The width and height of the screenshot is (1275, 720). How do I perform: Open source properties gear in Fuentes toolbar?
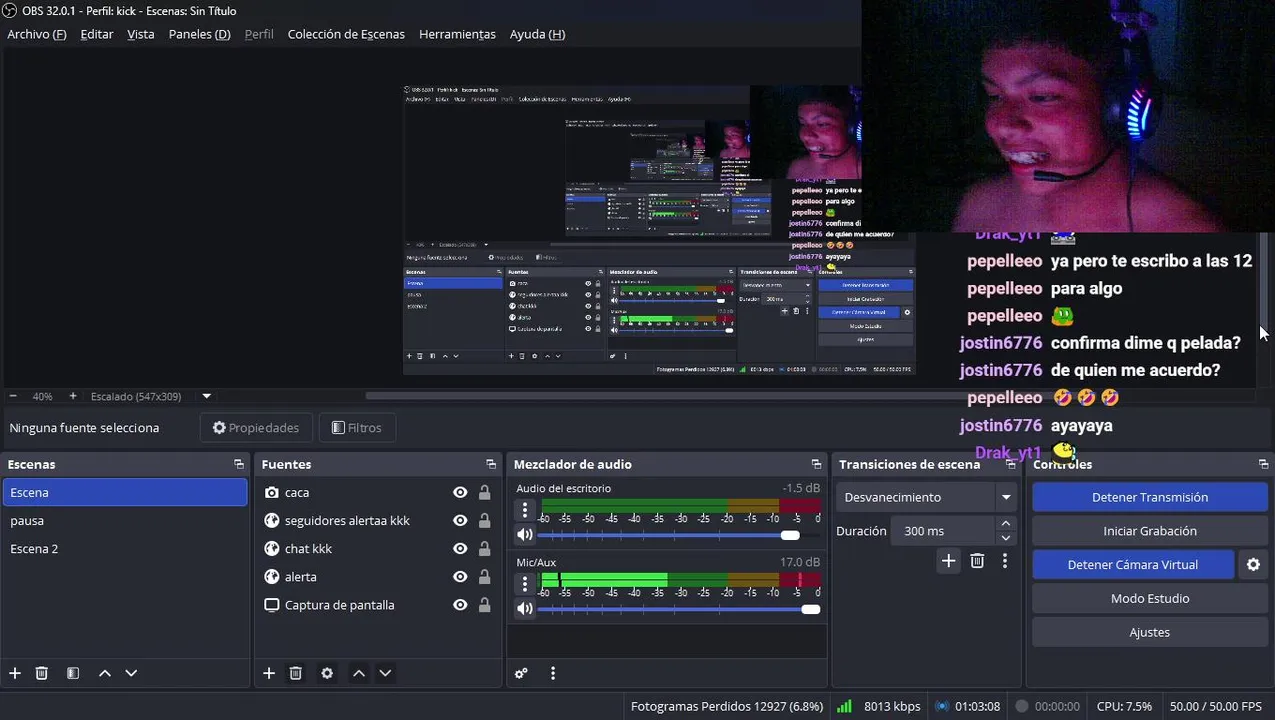pos(327,673)
